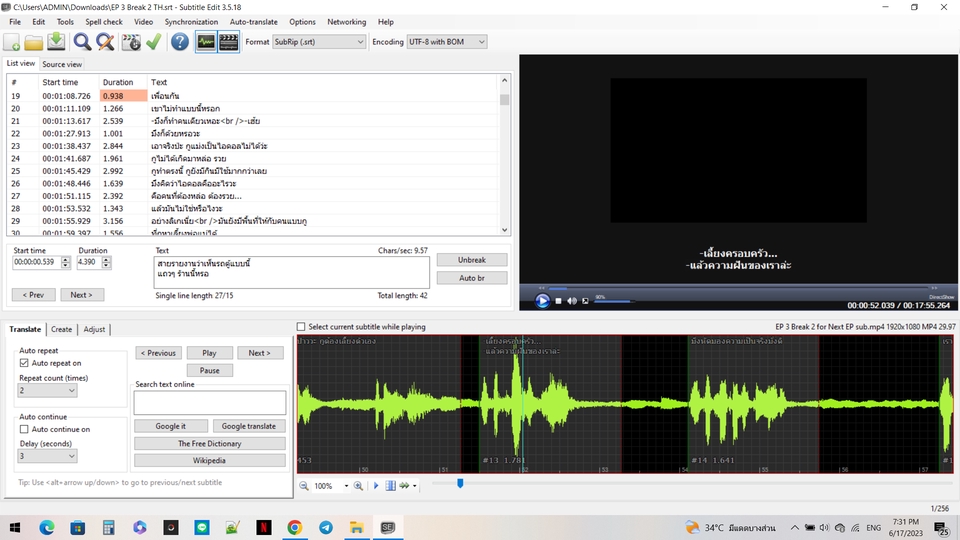This screenshot has width=960, height=540.
Task: Mute the video player volume
Action: point(572,301)
